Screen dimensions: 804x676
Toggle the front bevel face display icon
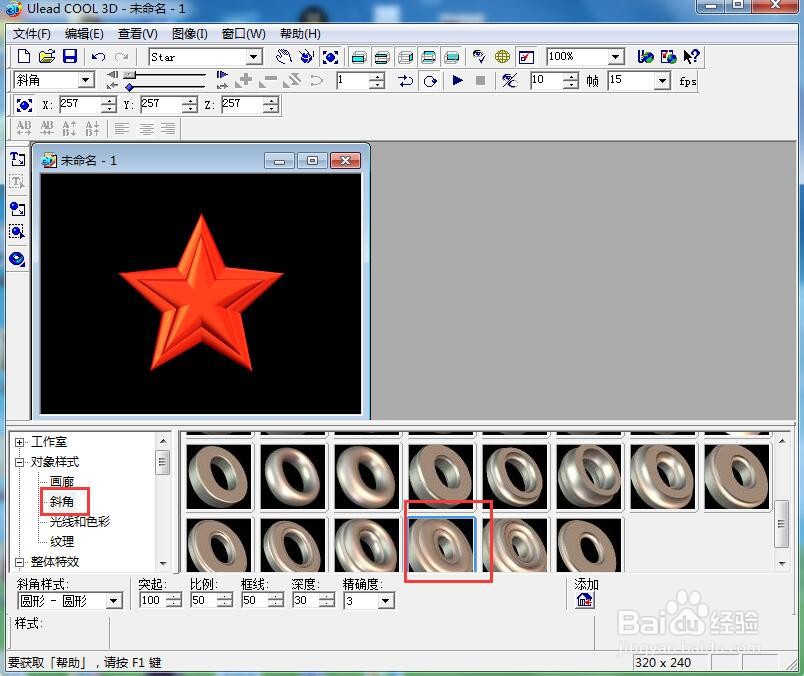coord(382,57)
